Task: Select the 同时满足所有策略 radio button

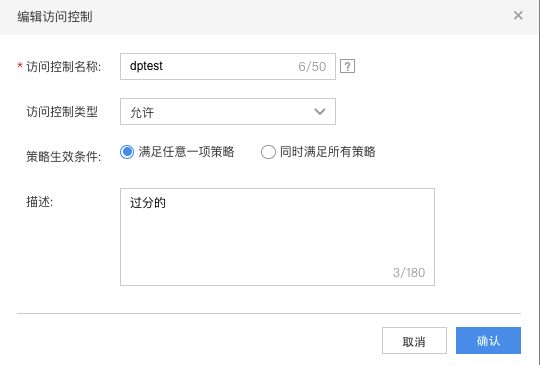Action: tap(268, 152)
